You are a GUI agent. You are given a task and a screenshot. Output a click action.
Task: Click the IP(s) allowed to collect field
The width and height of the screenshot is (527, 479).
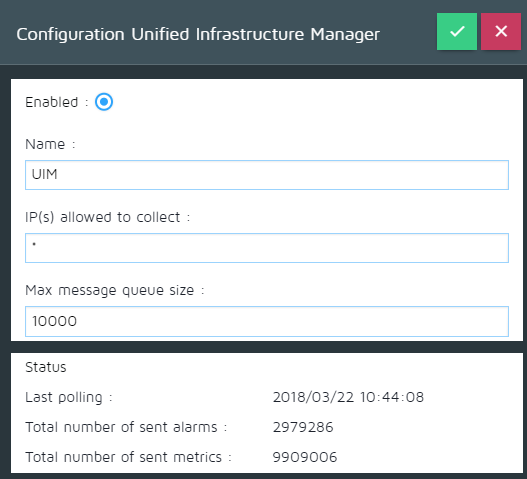[267, 248]
